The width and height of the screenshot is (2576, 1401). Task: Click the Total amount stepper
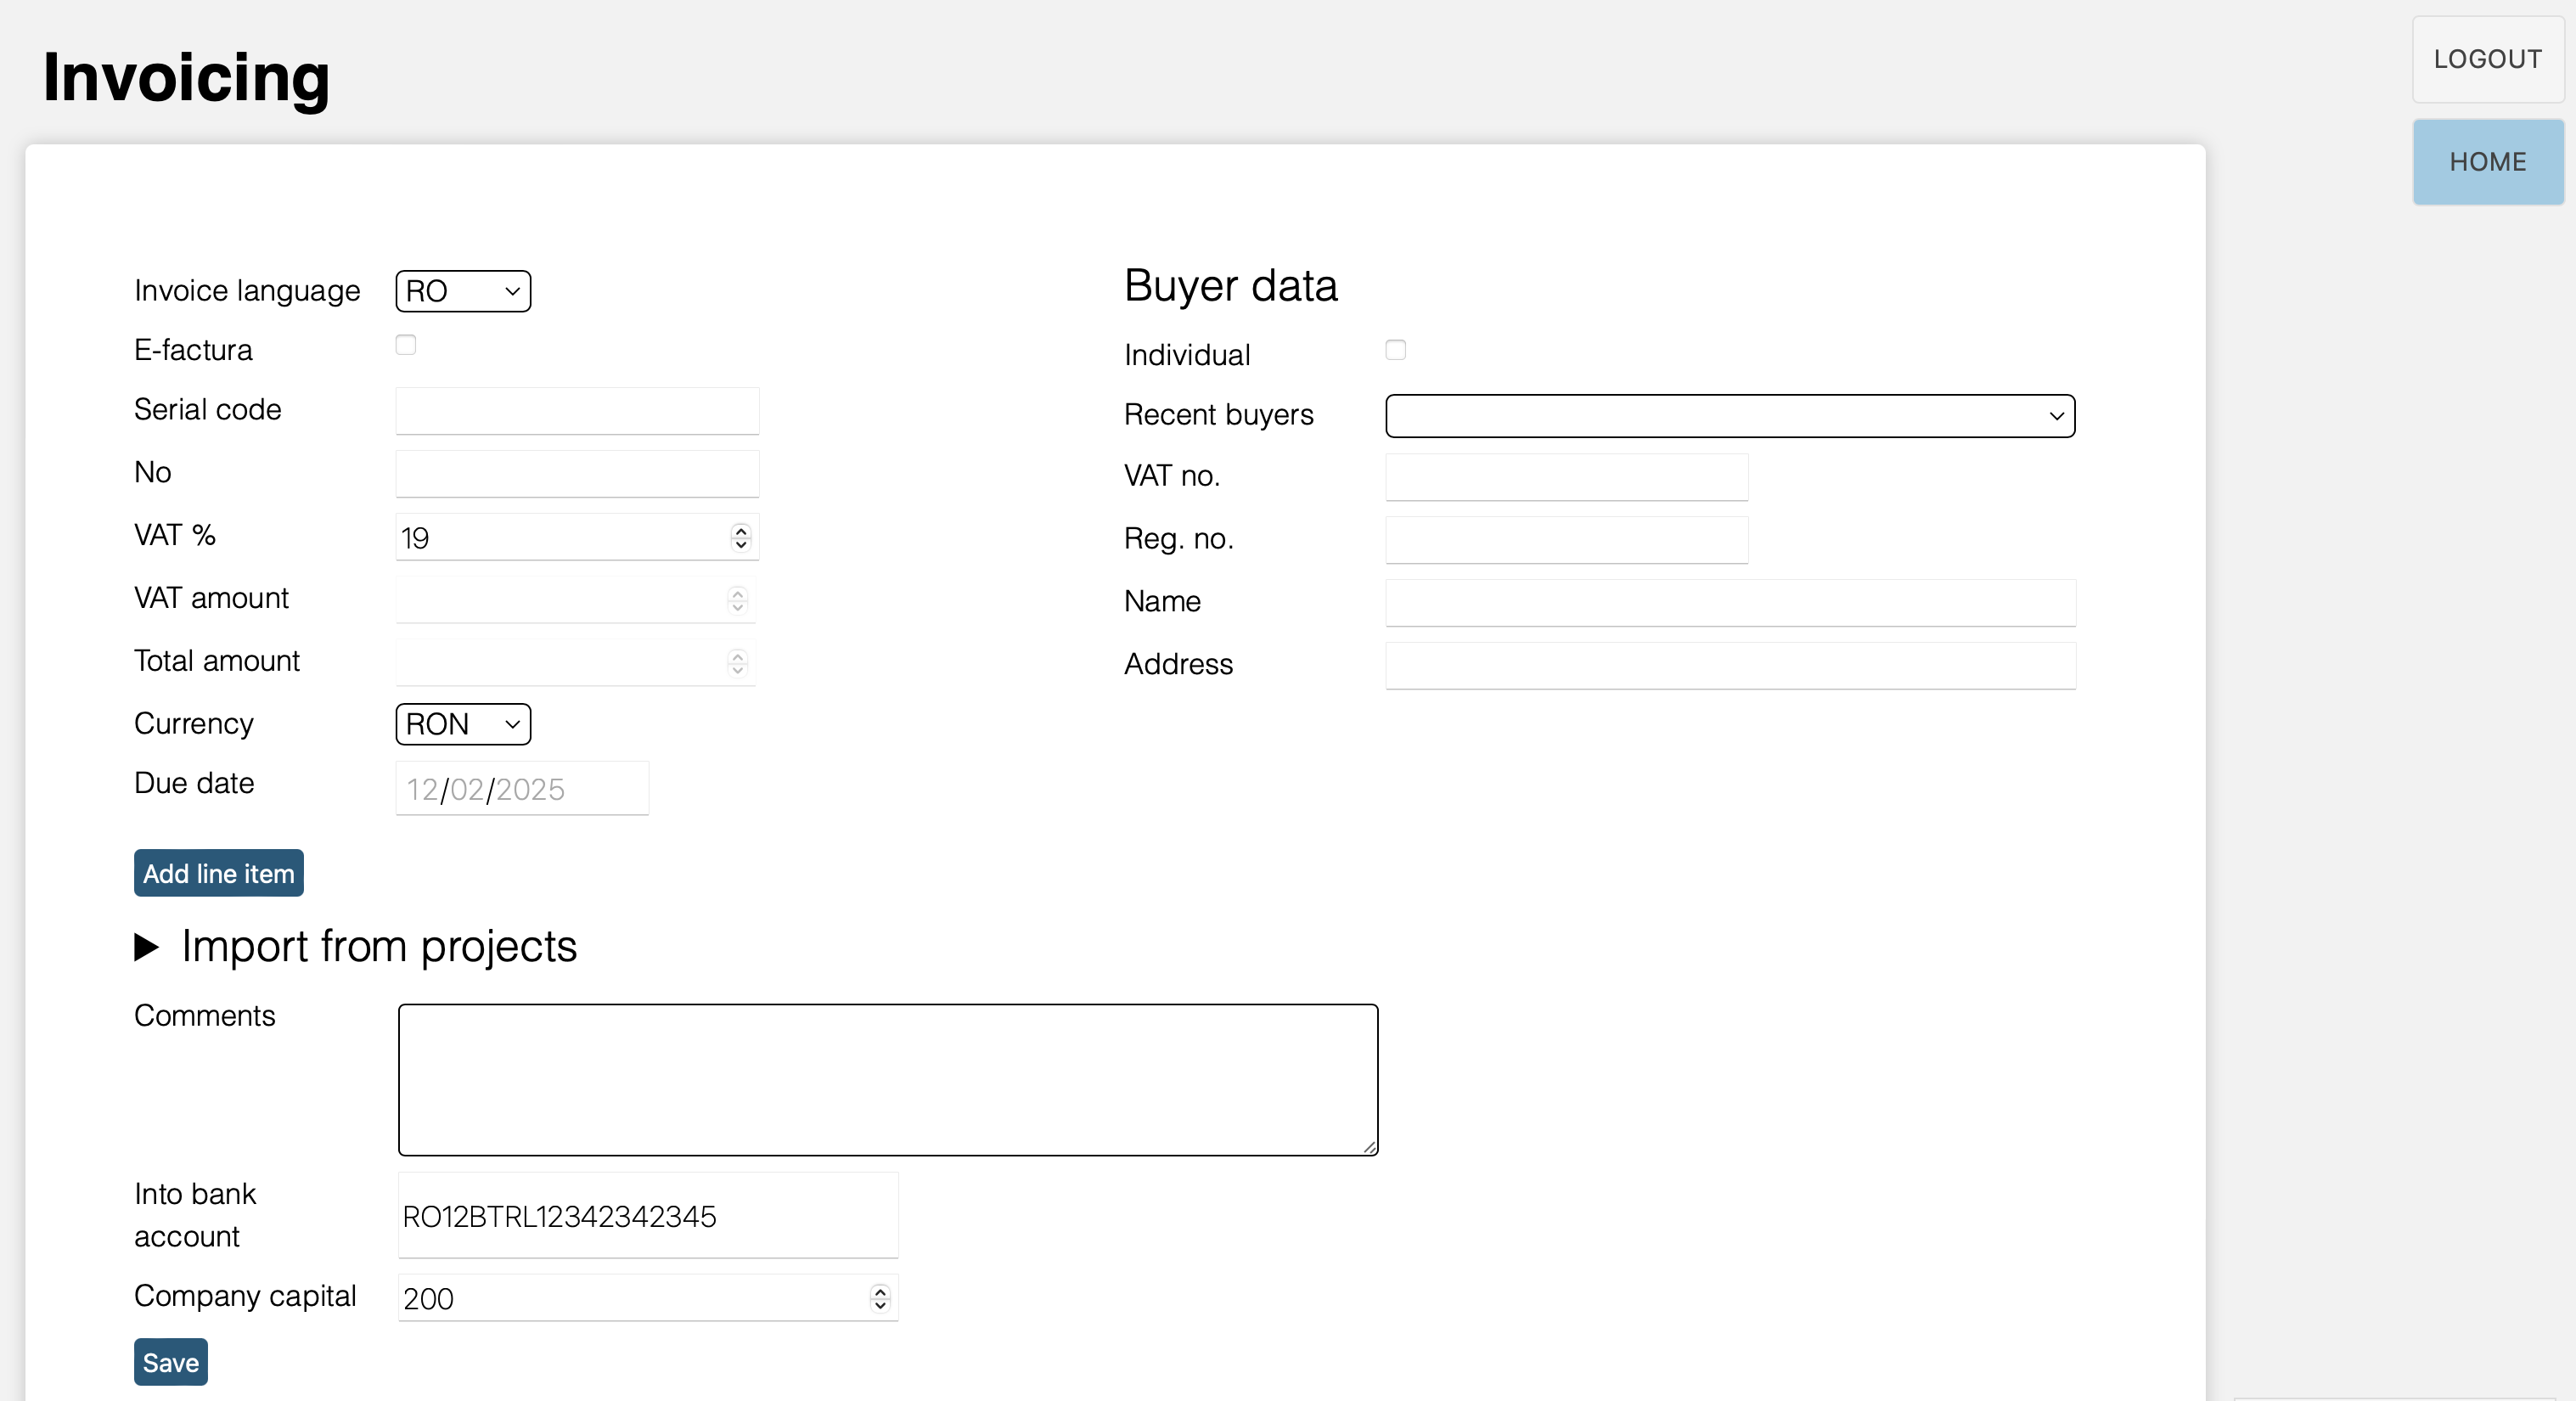pyautogui.click(x=737, y=663)
